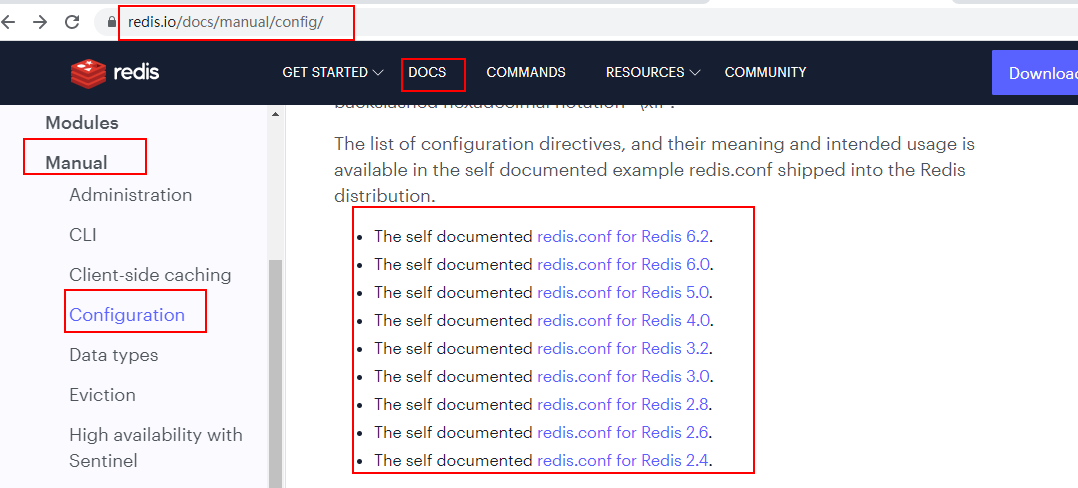This screenshot has height=488, width=1078.
Task: Click the padlock site info icon
Action: coord(112,23)
